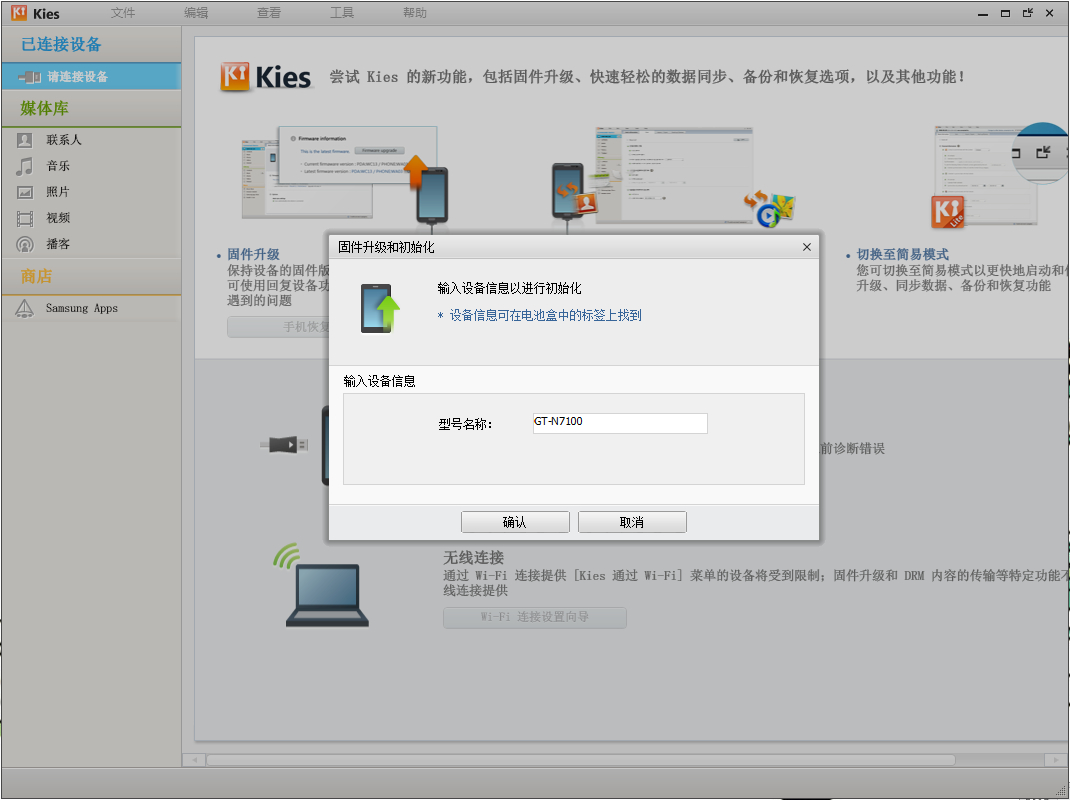1070x800 pixels.
Task: Click the 设备信息可在电池盒中的标签上找到 hint text
Action: 545,315
